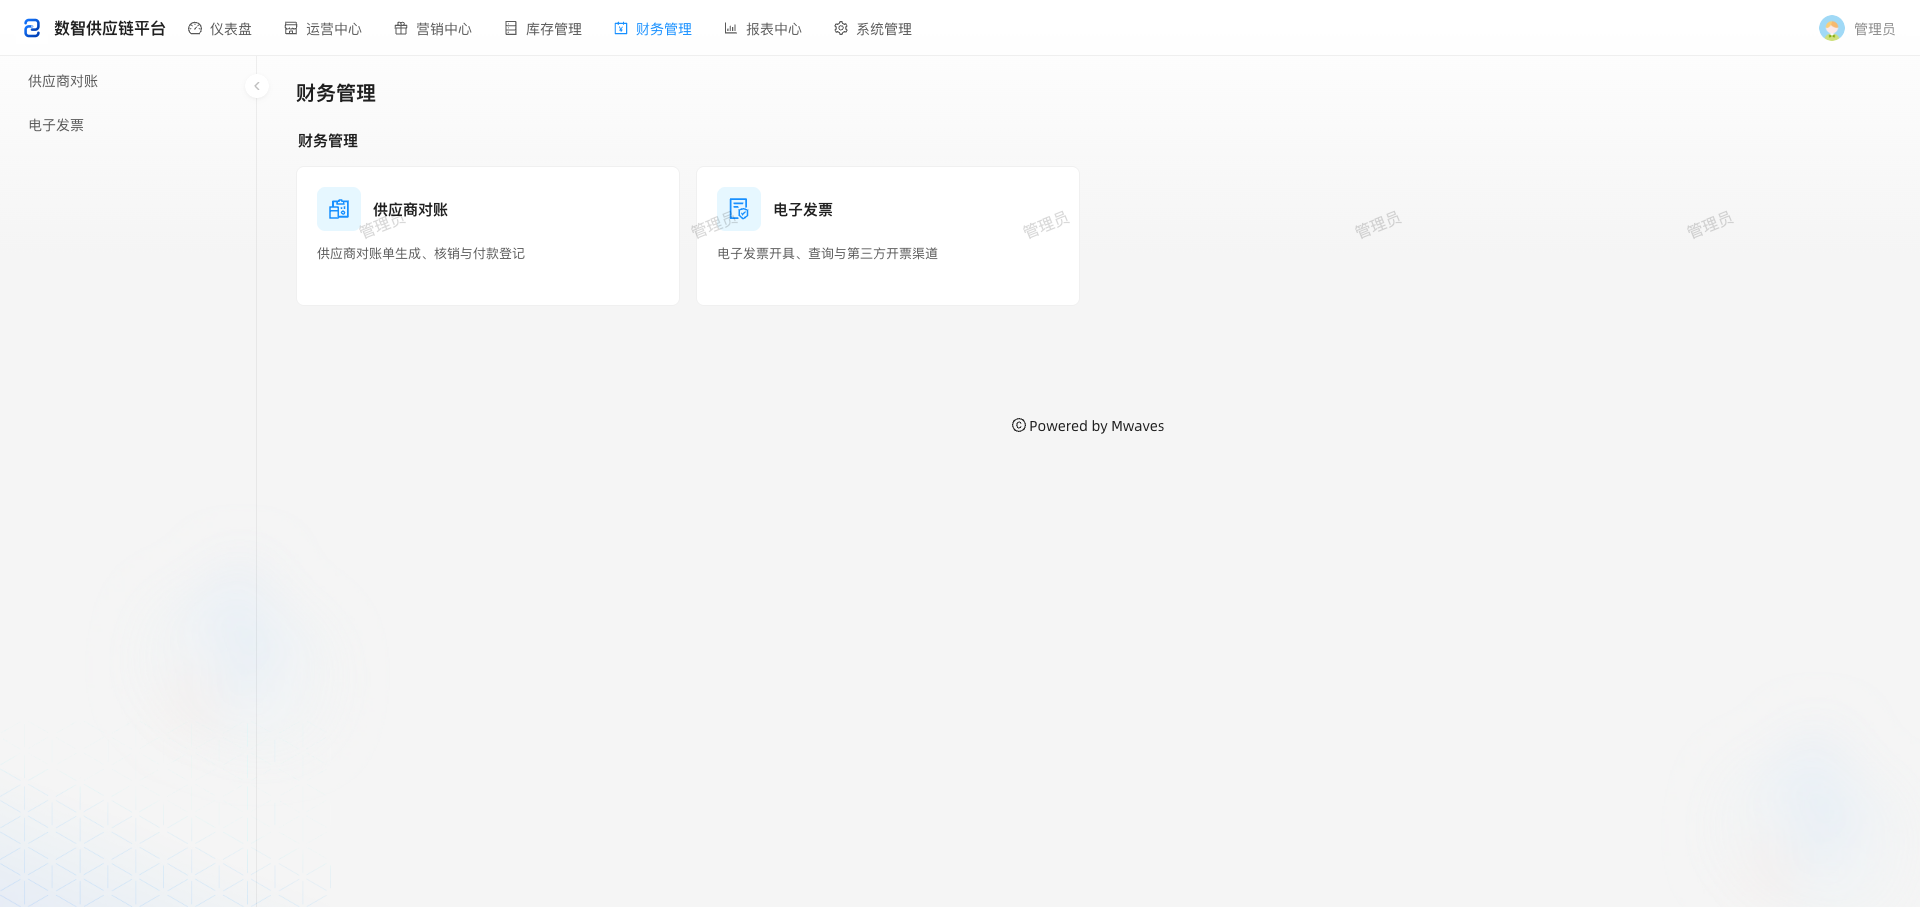Click the 系统管理 gear icon
The height and width of the screenshot is (907, 1920).
pos(841,29)
